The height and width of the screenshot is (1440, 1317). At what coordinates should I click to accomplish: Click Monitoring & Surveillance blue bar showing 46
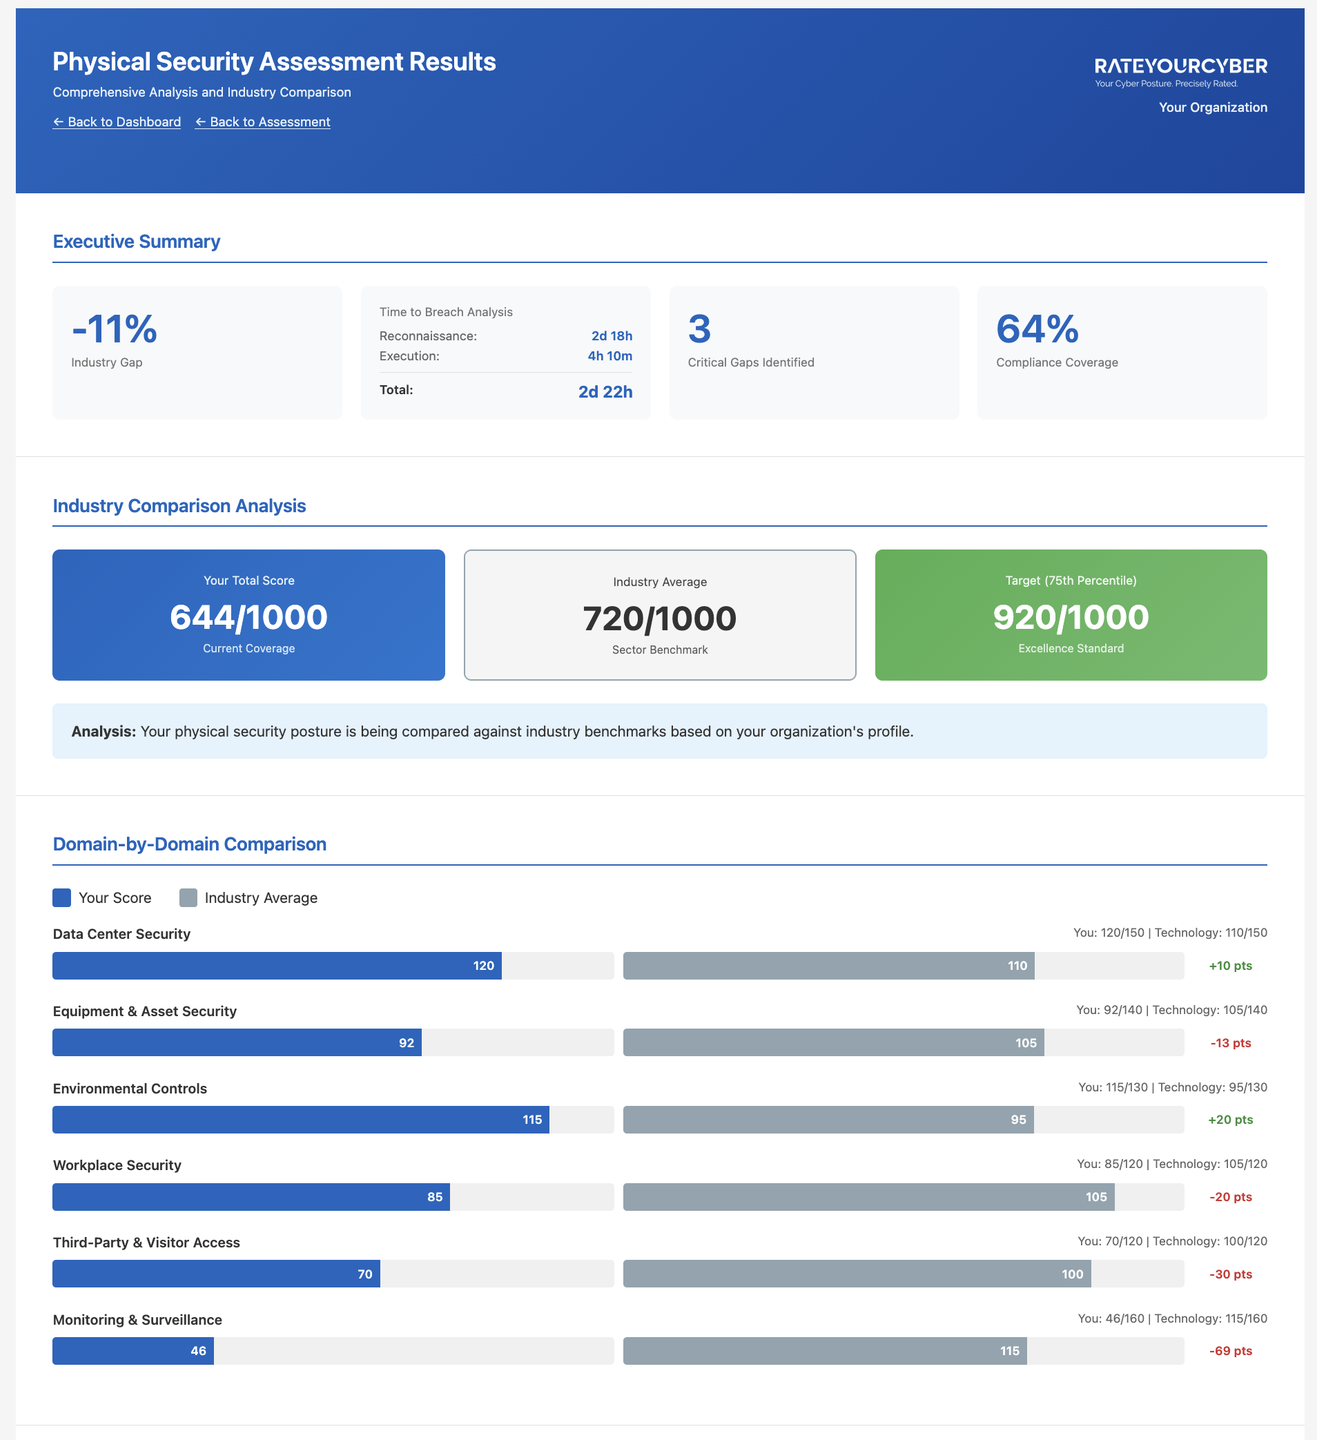point(133,1351)
